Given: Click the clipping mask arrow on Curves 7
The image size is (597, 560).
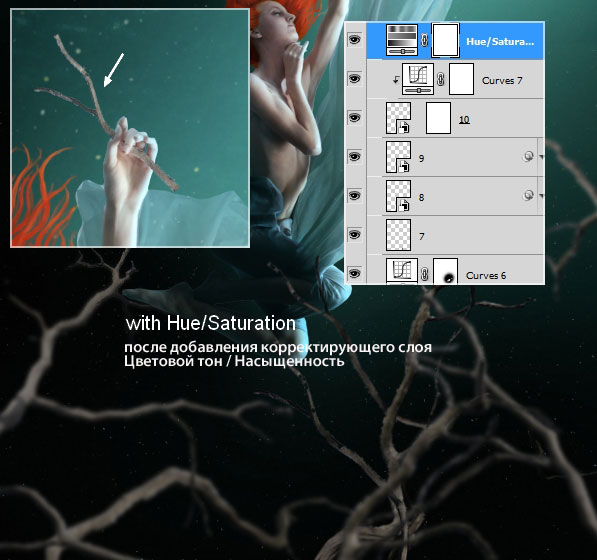Looking at the screenshot, I should [x=396, y=80].
